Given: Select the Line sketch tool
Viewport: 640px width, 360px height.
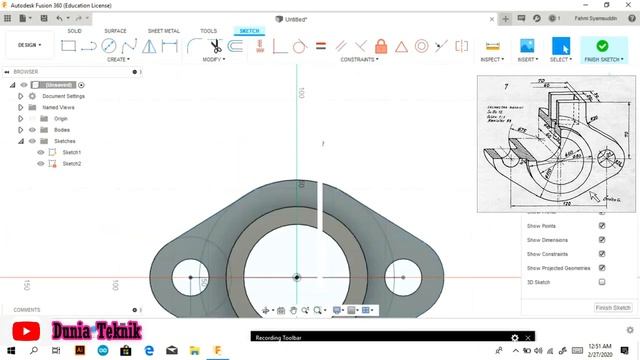Looking at the screenshot, I should coord(89,46).
